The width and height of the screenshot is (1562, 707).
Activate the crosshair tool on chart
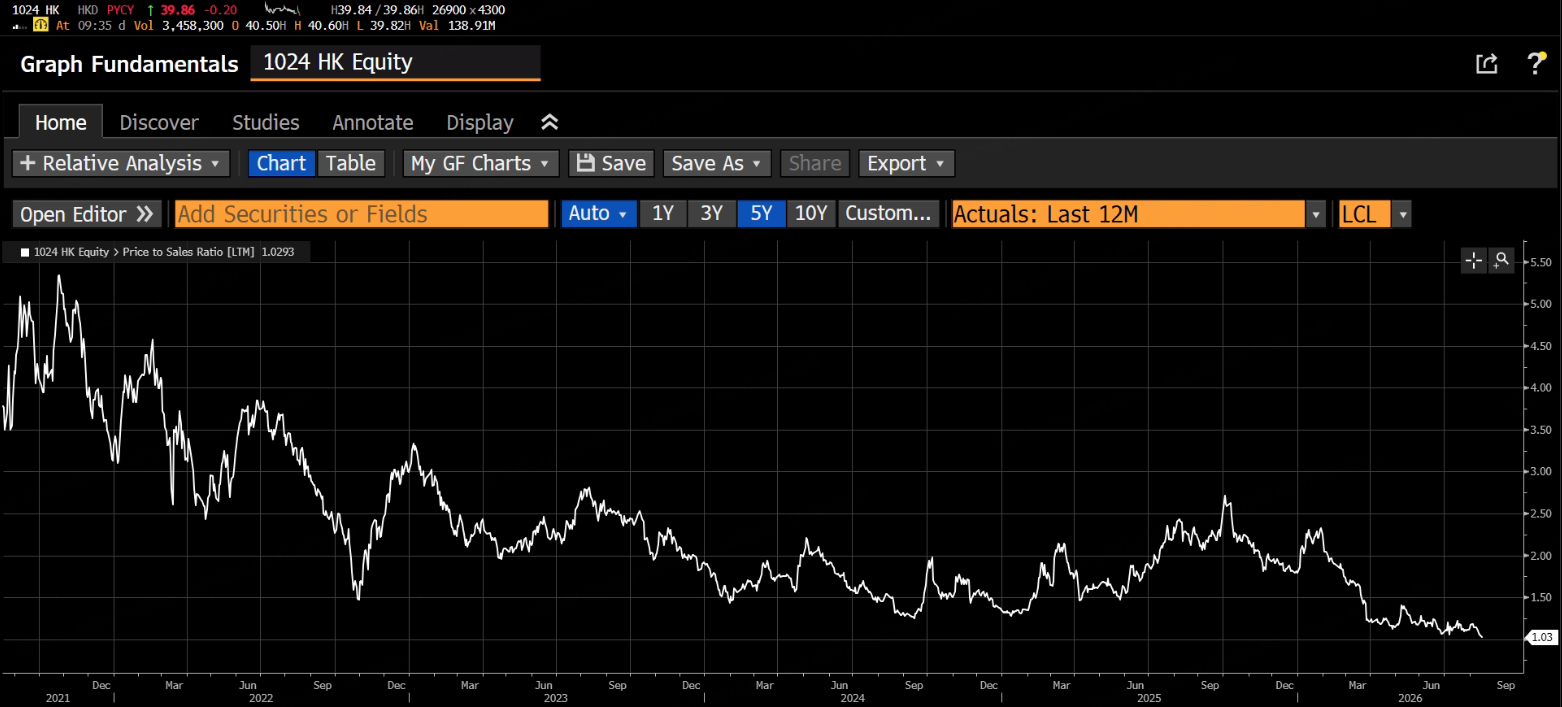point(1474,261)
